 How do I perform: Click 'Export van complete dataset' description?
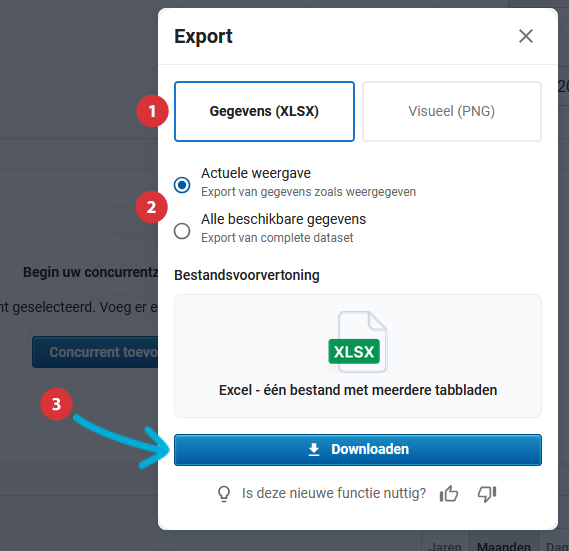[277, 238]
